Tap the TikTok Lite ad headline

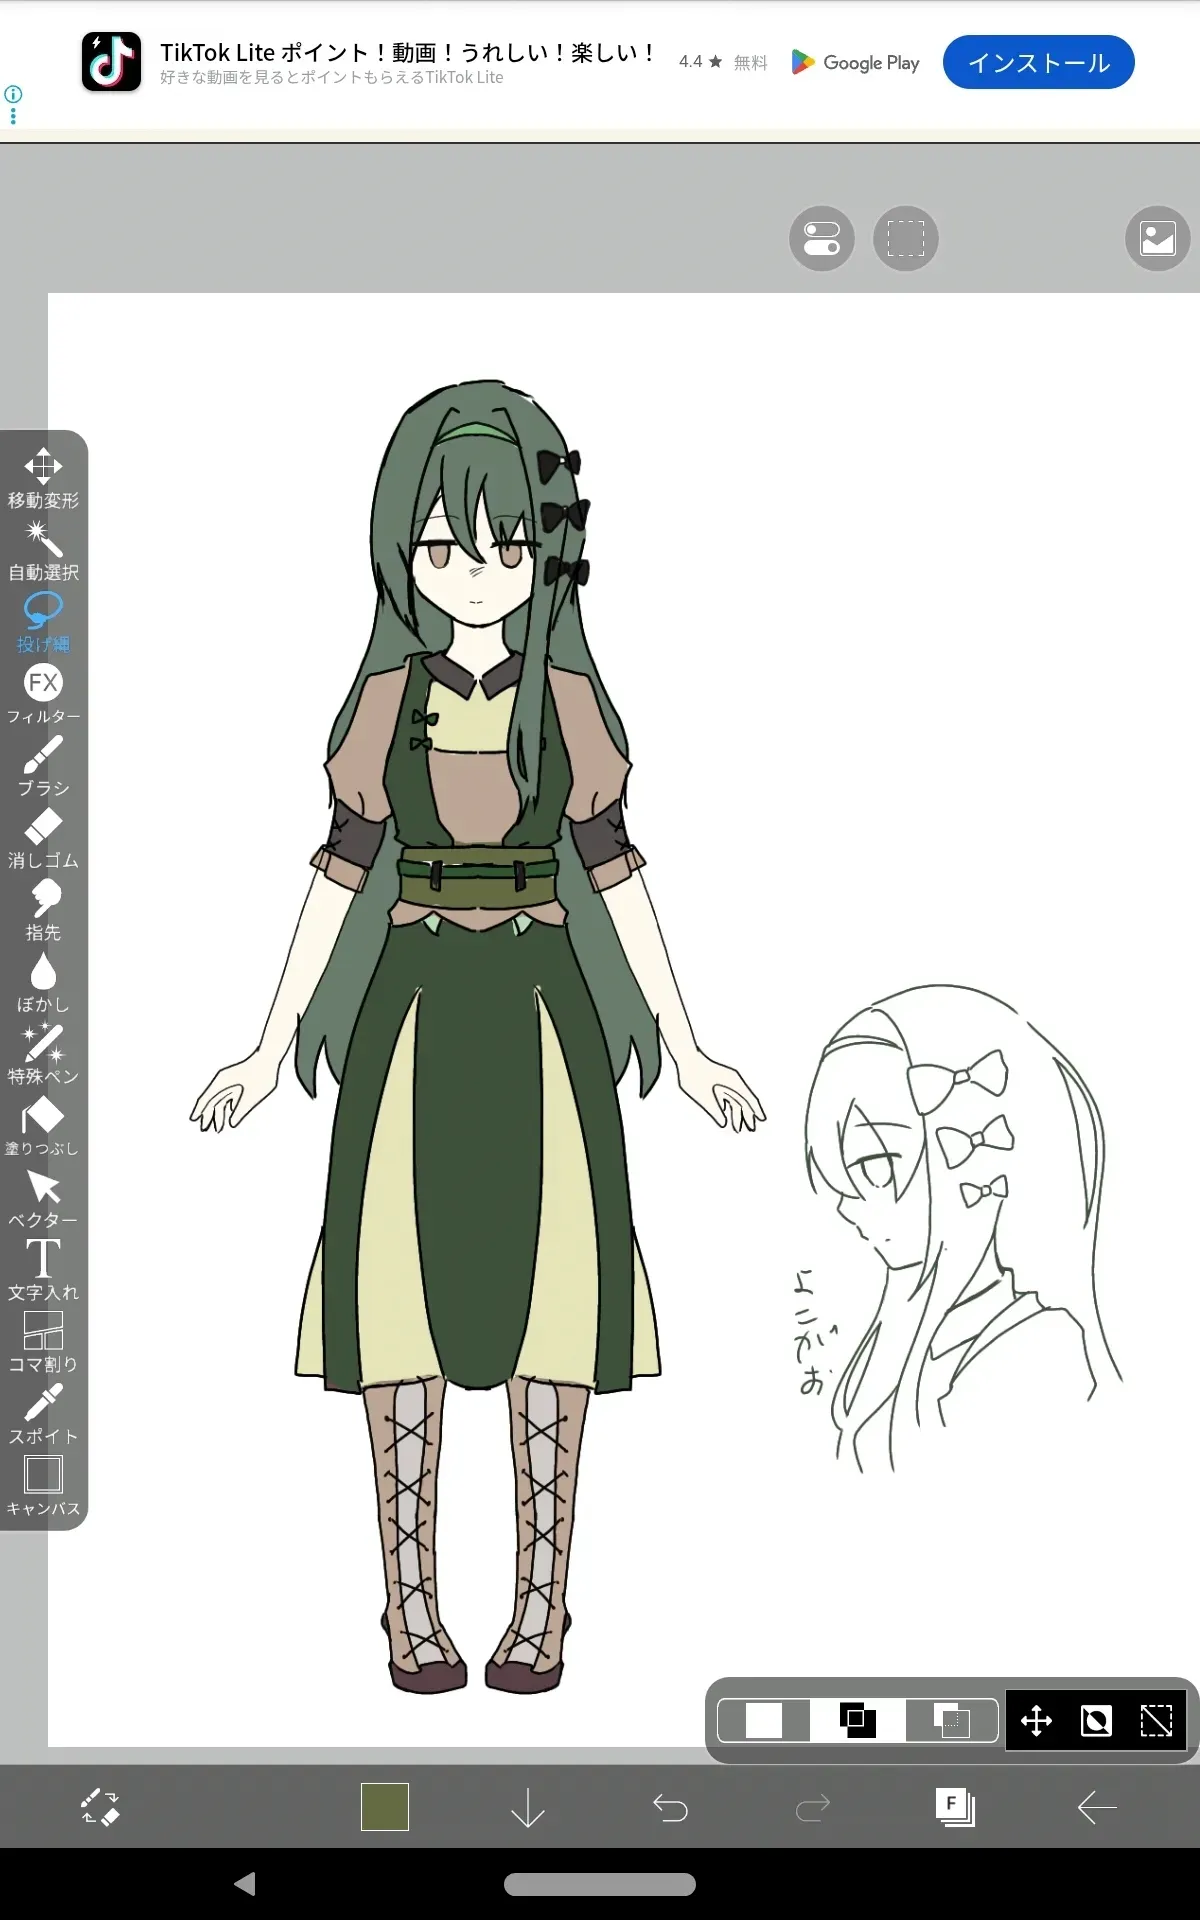click(x=407, y=52)
